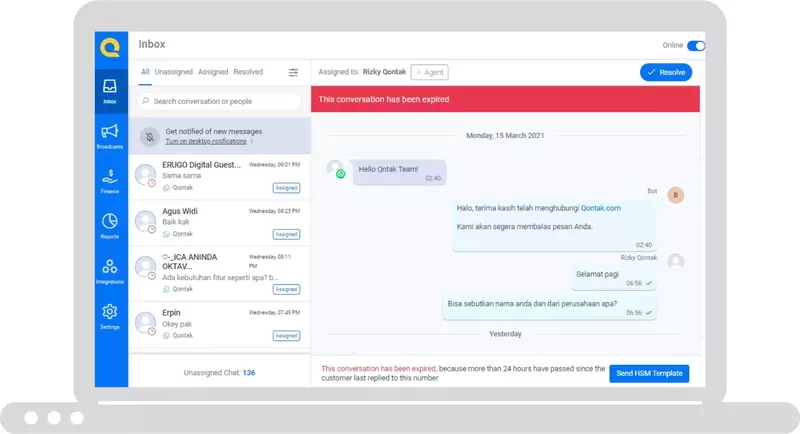Open the ICA ANINDA OKTAV conversation
800x434 pixels.
219,273
